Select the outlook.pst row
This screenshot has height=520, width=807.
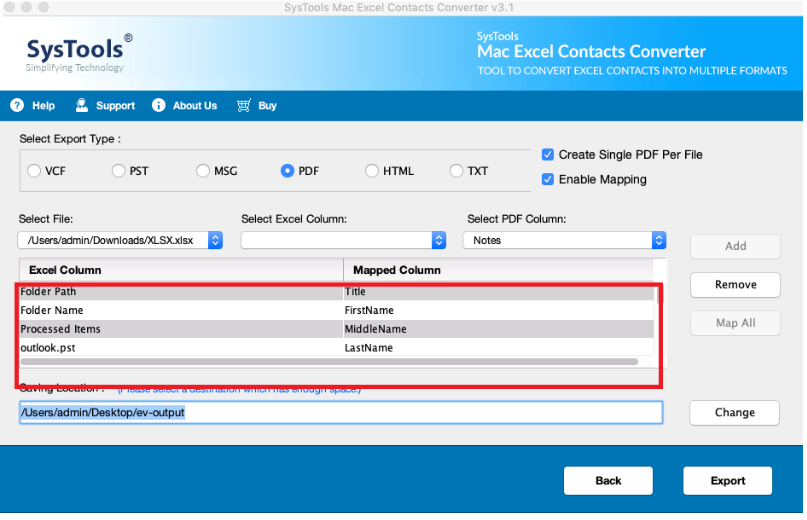pos(337,348)
